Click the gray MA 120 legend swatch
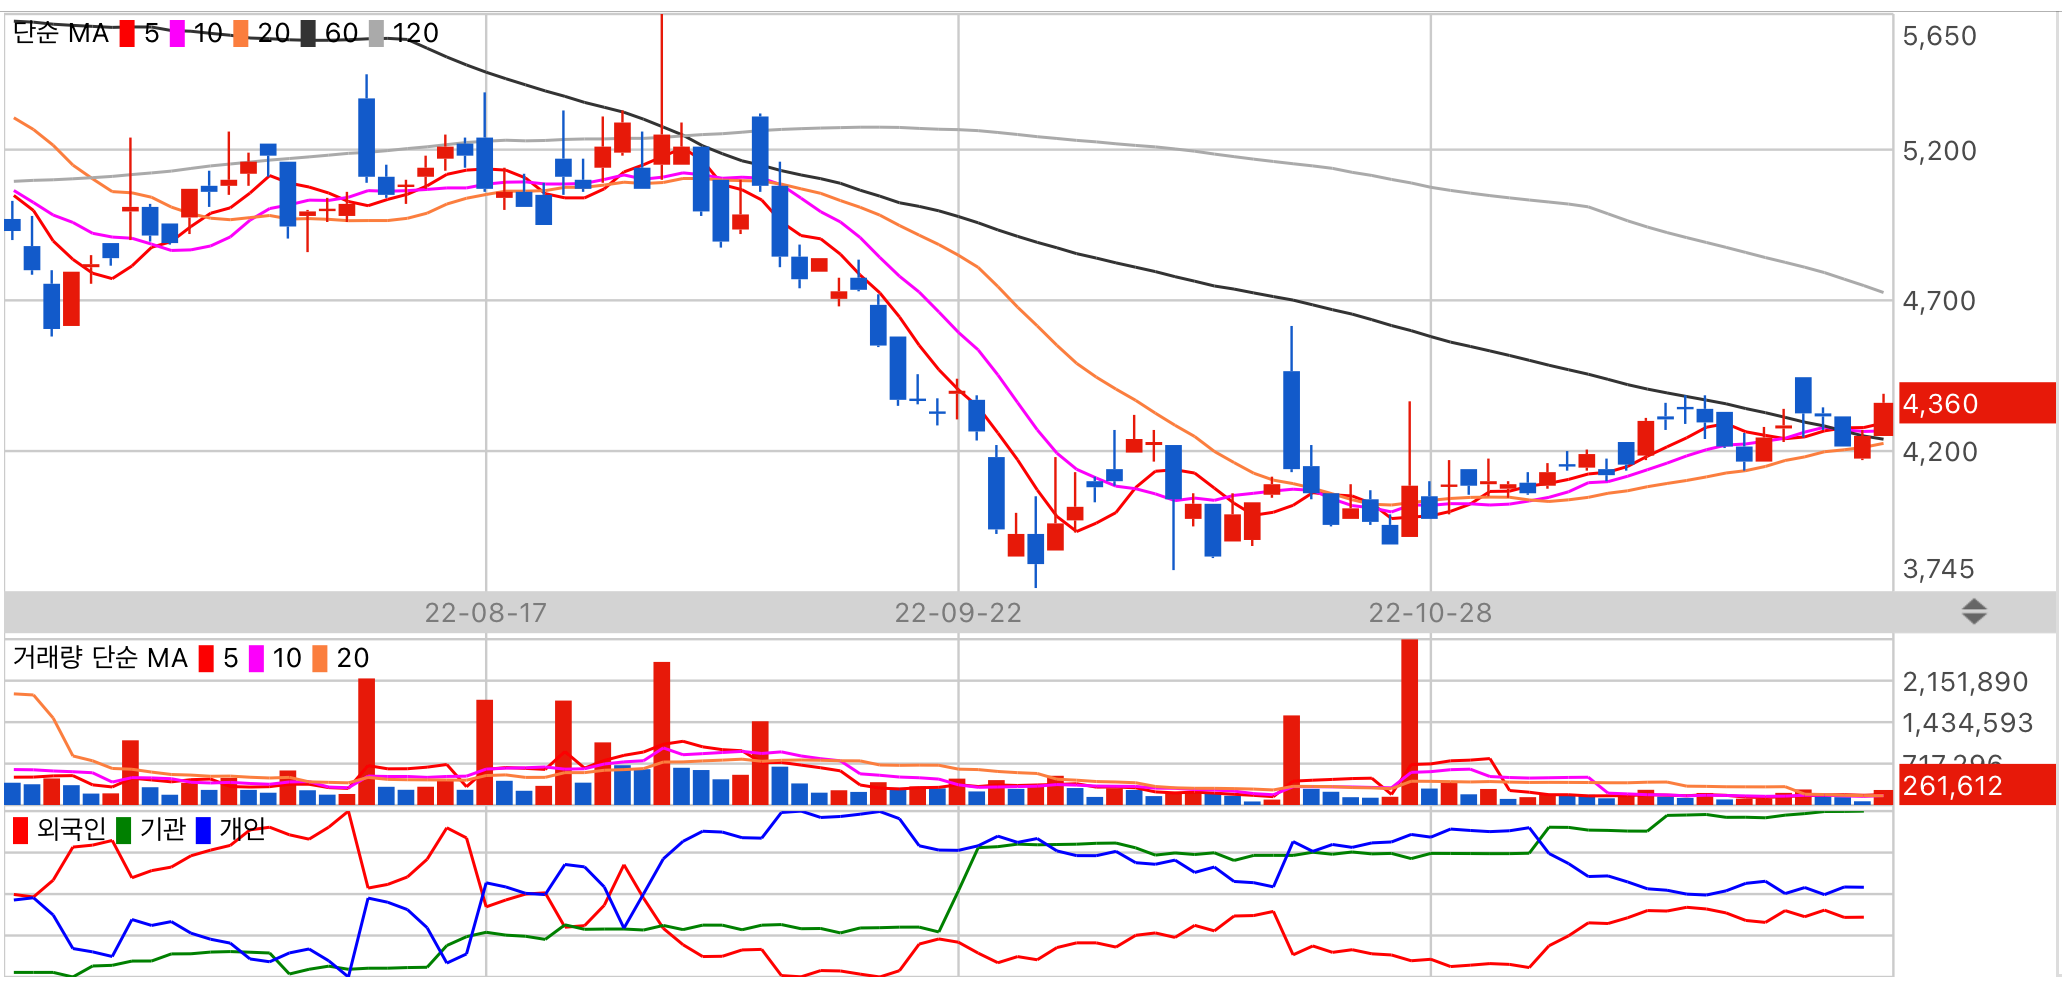This screenshot has height=989, width=2062. 376,34
